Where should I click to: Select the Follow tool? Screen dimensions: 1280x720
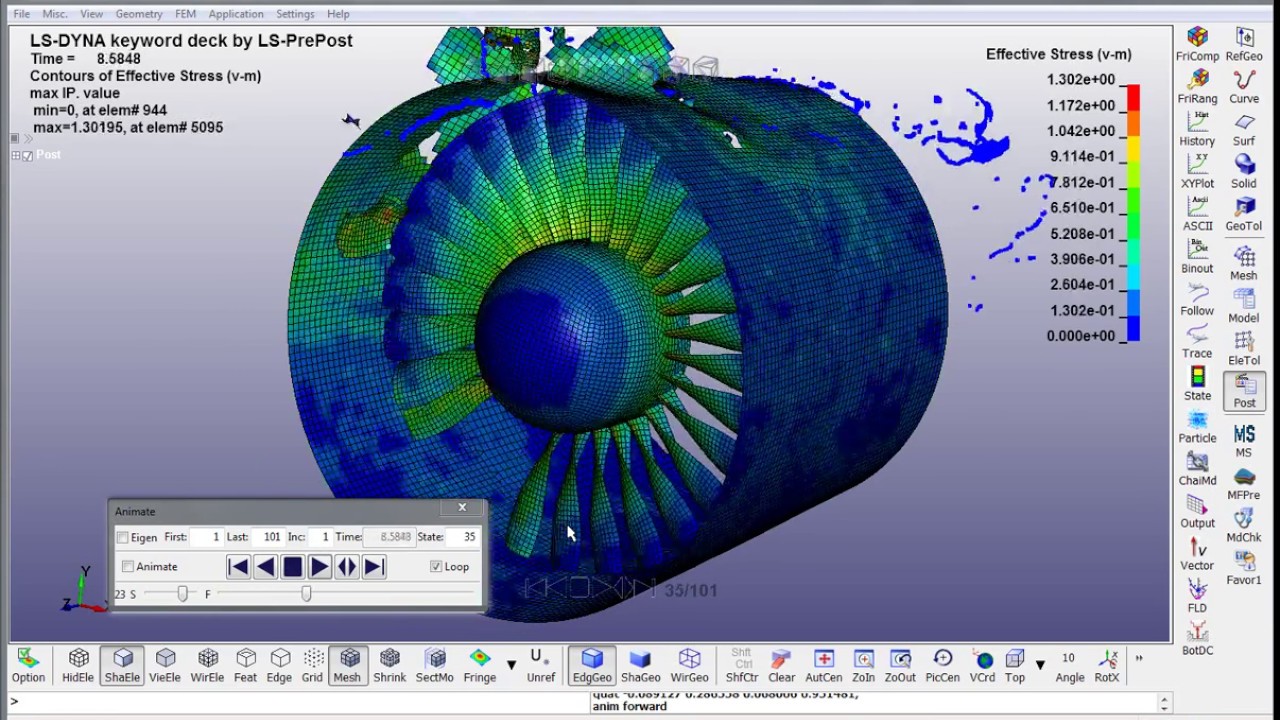tap(1197, 300)
